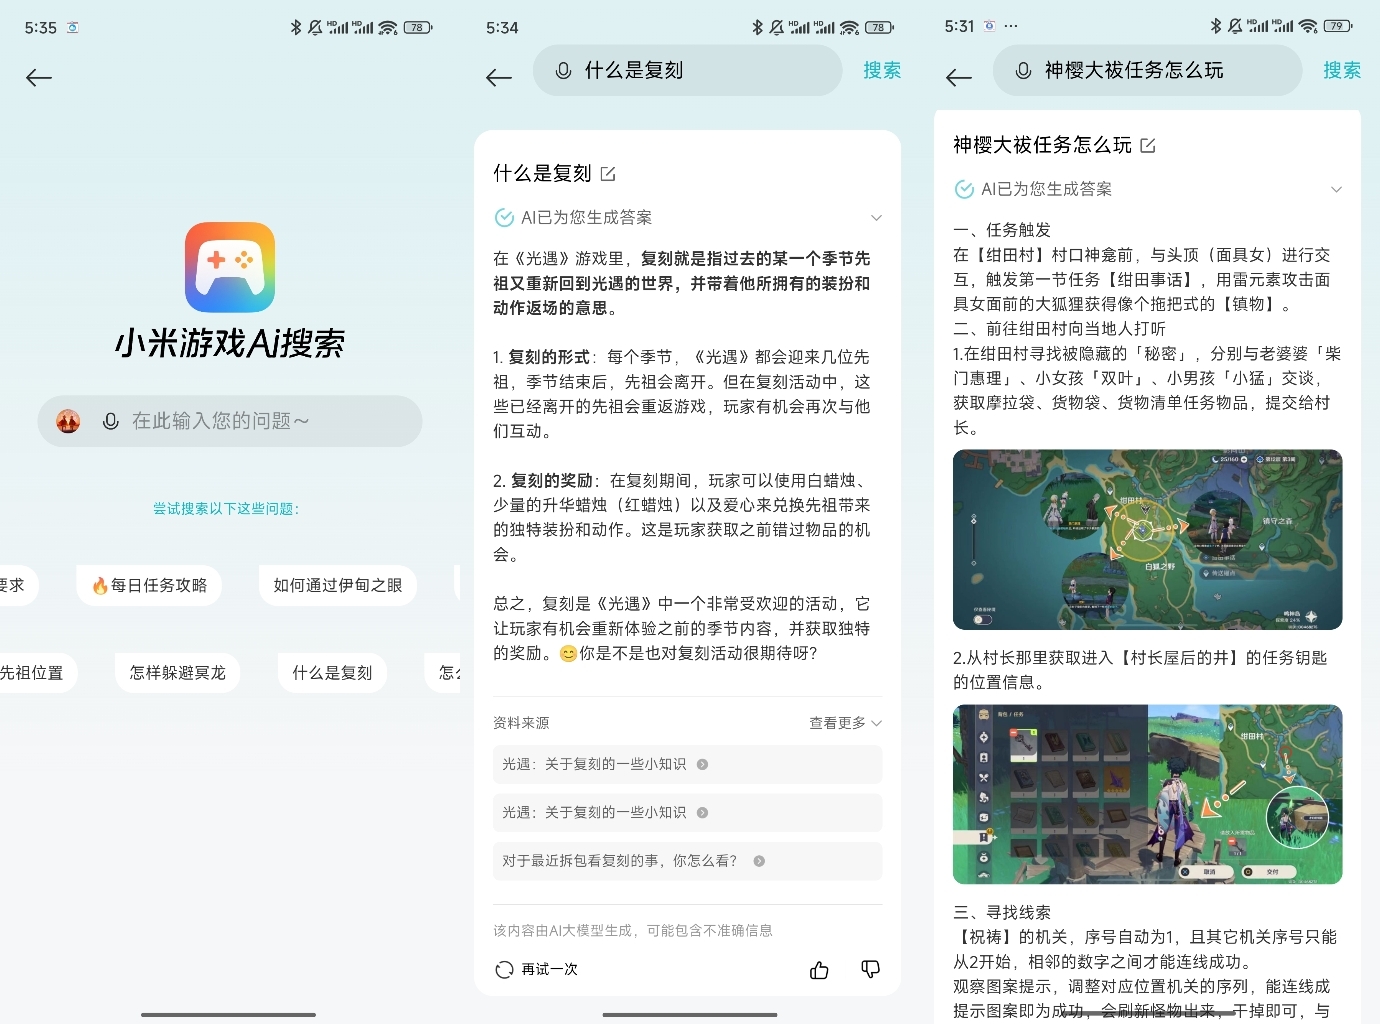Screen dimensions: 1380x1024
Task: Collapse the AI已为您生成答案 section for 什么是复刻
Action: [876, 218]
